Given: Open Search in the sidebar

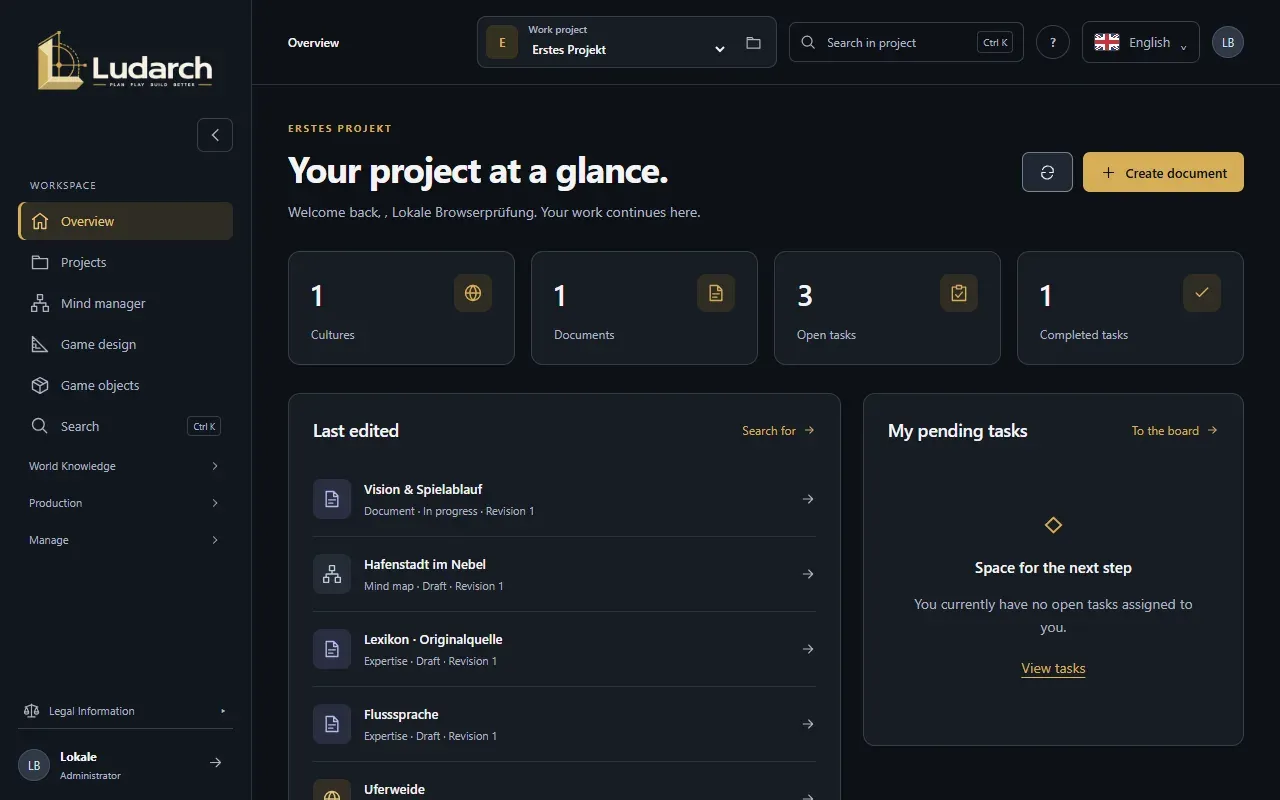Looking at the screenshot, I should tap(125, 426).
